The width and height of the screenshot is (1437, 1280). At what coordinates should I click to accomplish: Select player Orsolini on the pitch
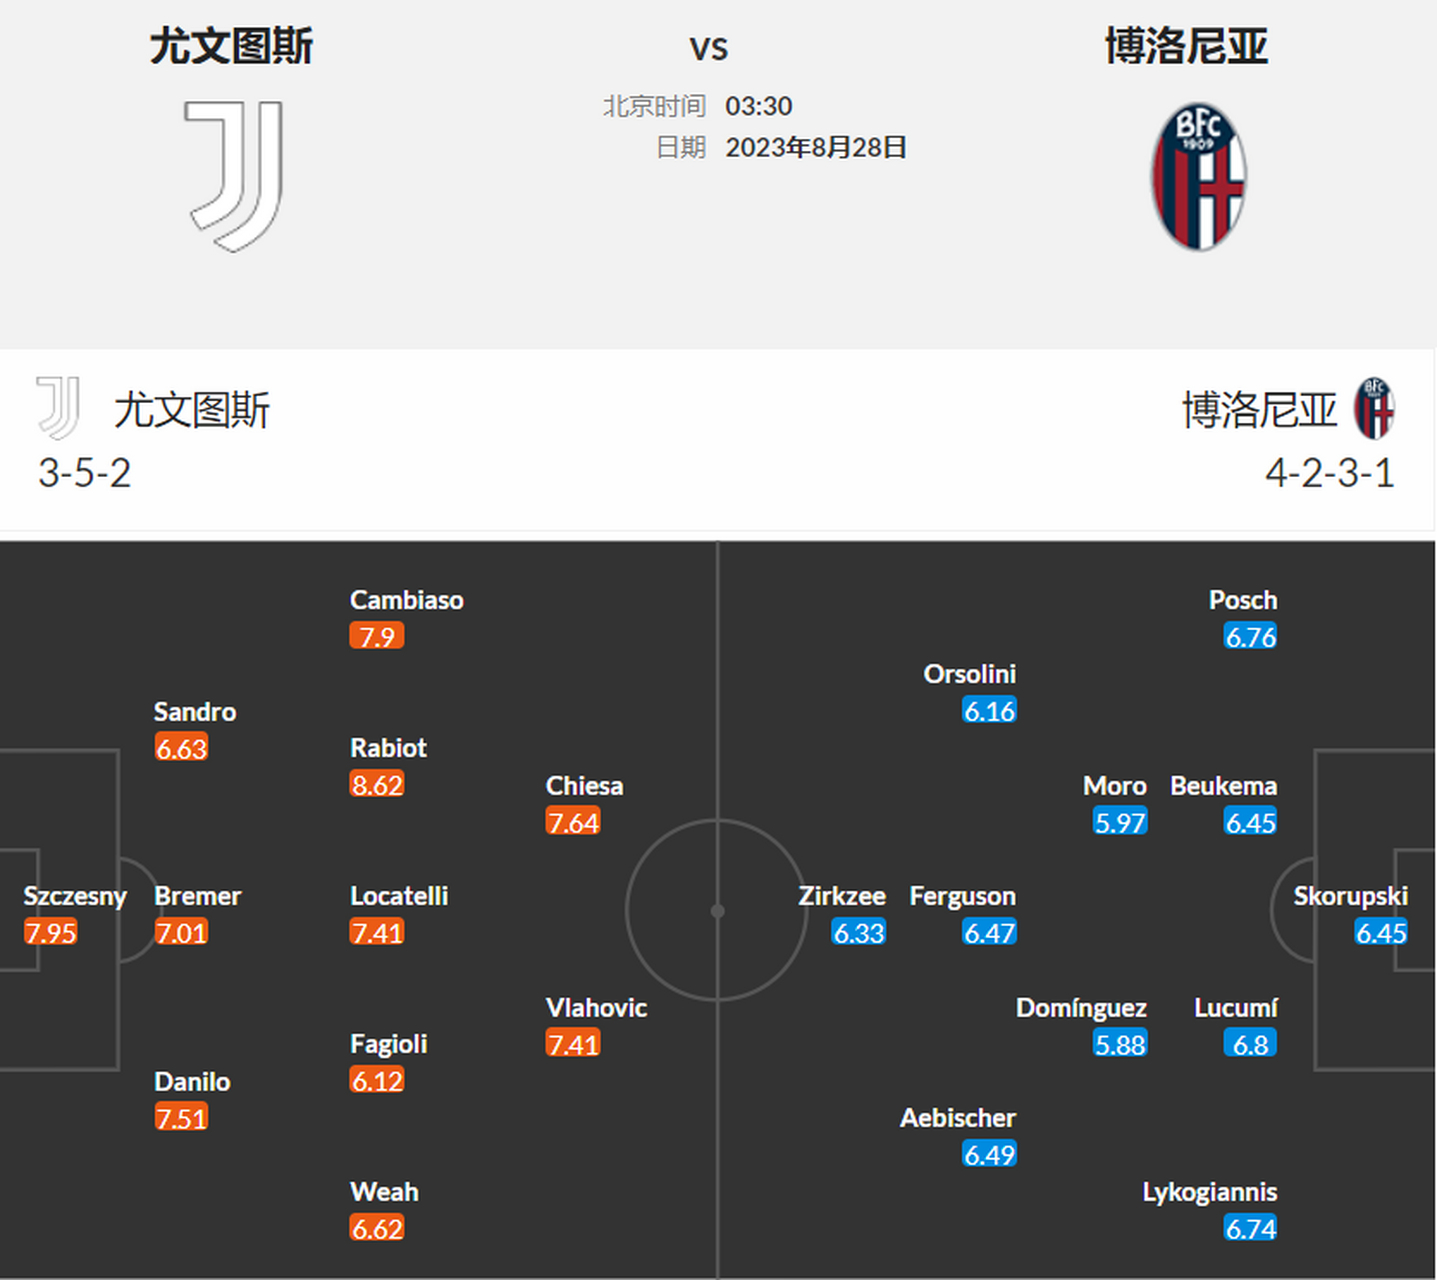pos(969,674)
